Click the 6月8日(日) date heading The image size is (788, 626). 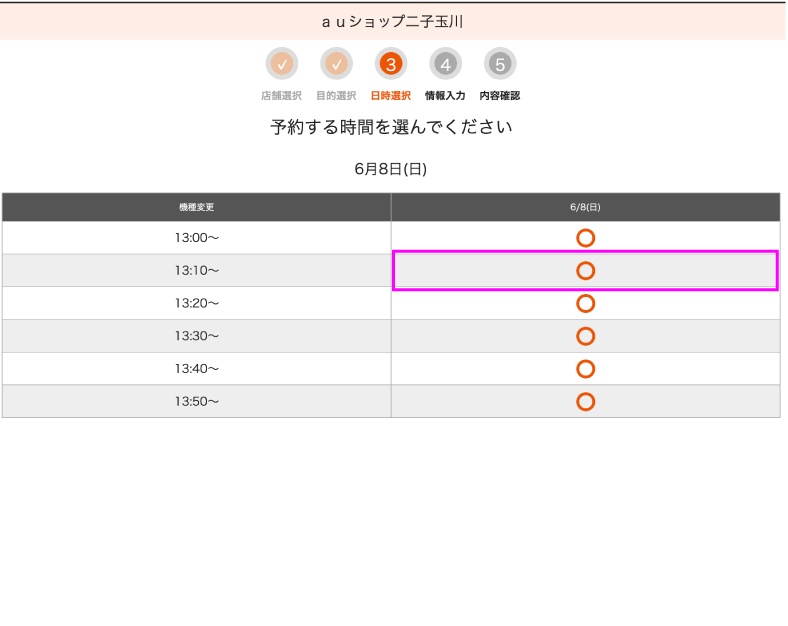391,169
